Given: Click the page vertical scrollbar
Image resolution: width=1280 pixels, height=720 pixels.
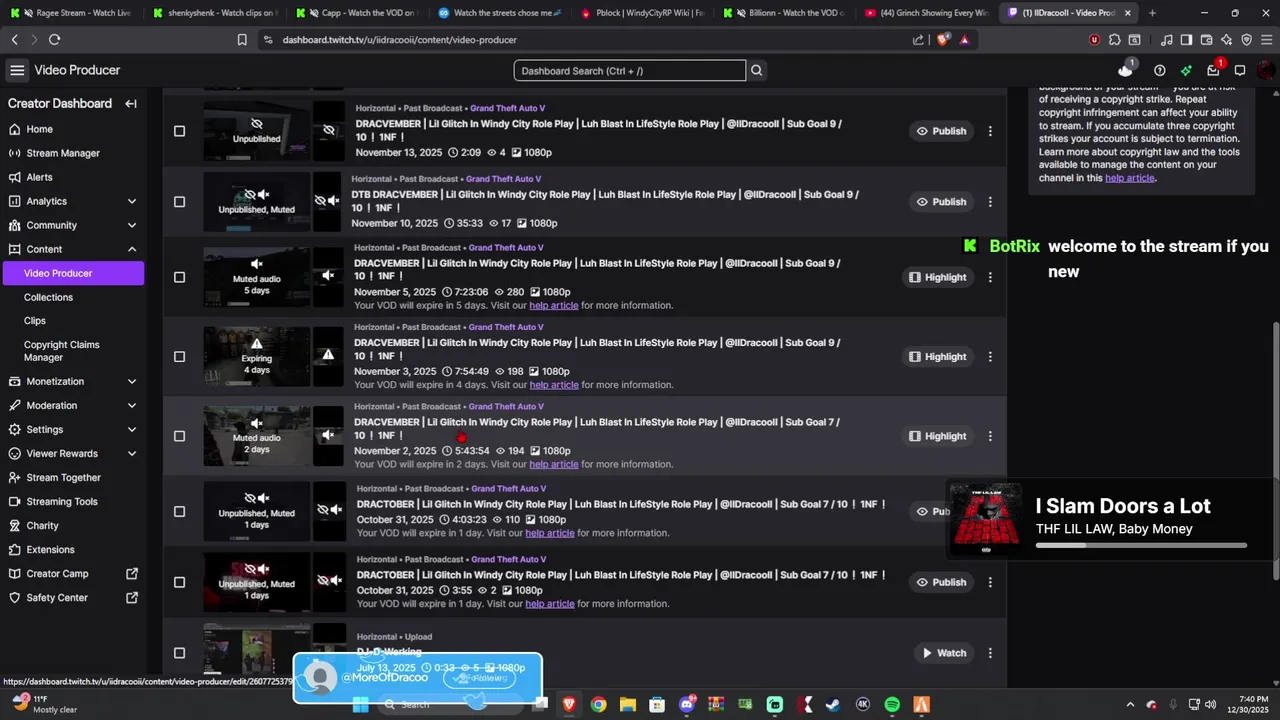Looking at the screenshot, I should 1275,450.
